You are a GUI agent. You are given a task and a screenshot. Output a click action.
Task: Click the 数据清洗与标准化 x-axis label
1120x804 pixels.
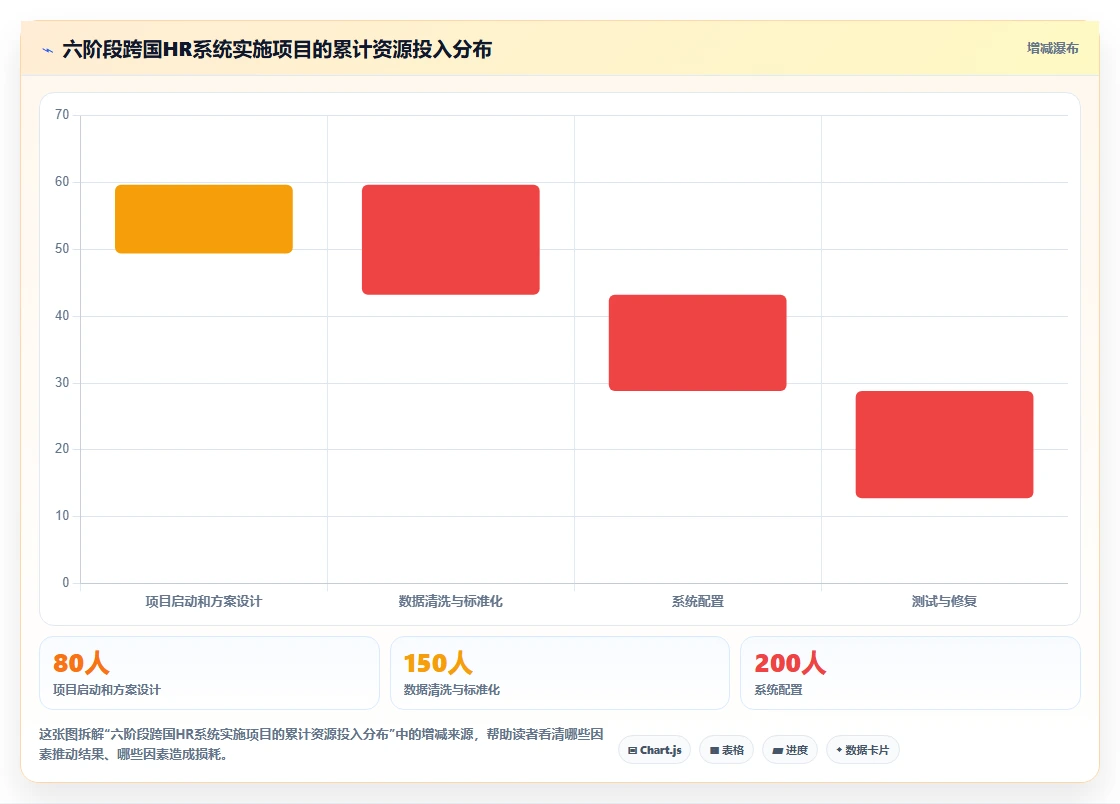451,601
